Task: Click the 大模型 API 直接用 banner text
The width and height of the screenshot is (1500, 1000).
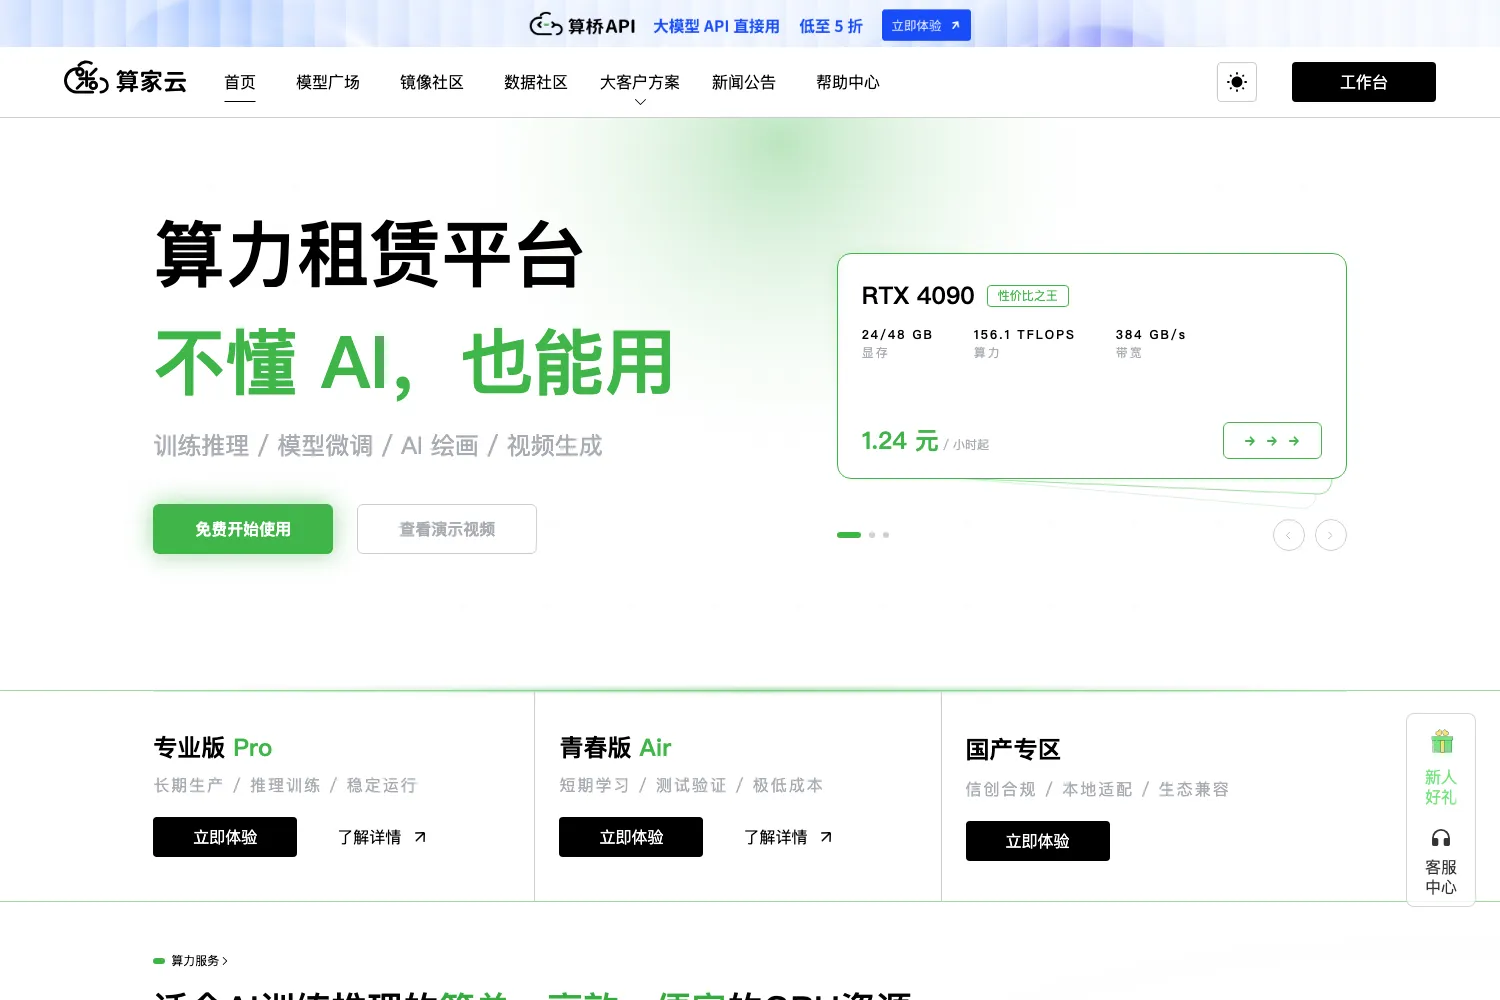Action: (716, 26)
